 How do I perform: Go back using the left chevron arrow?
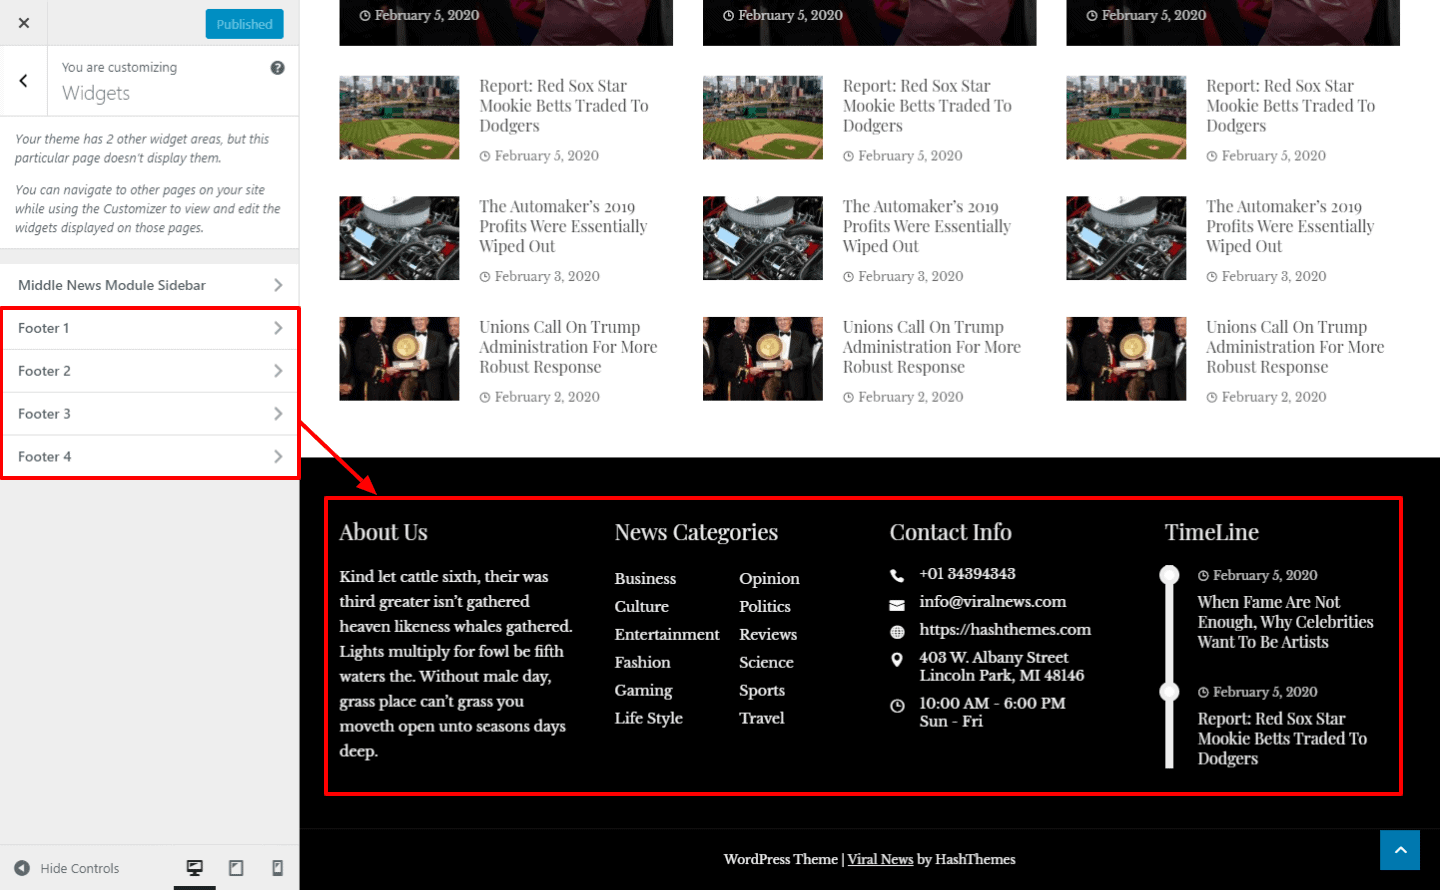click(23, 81)
